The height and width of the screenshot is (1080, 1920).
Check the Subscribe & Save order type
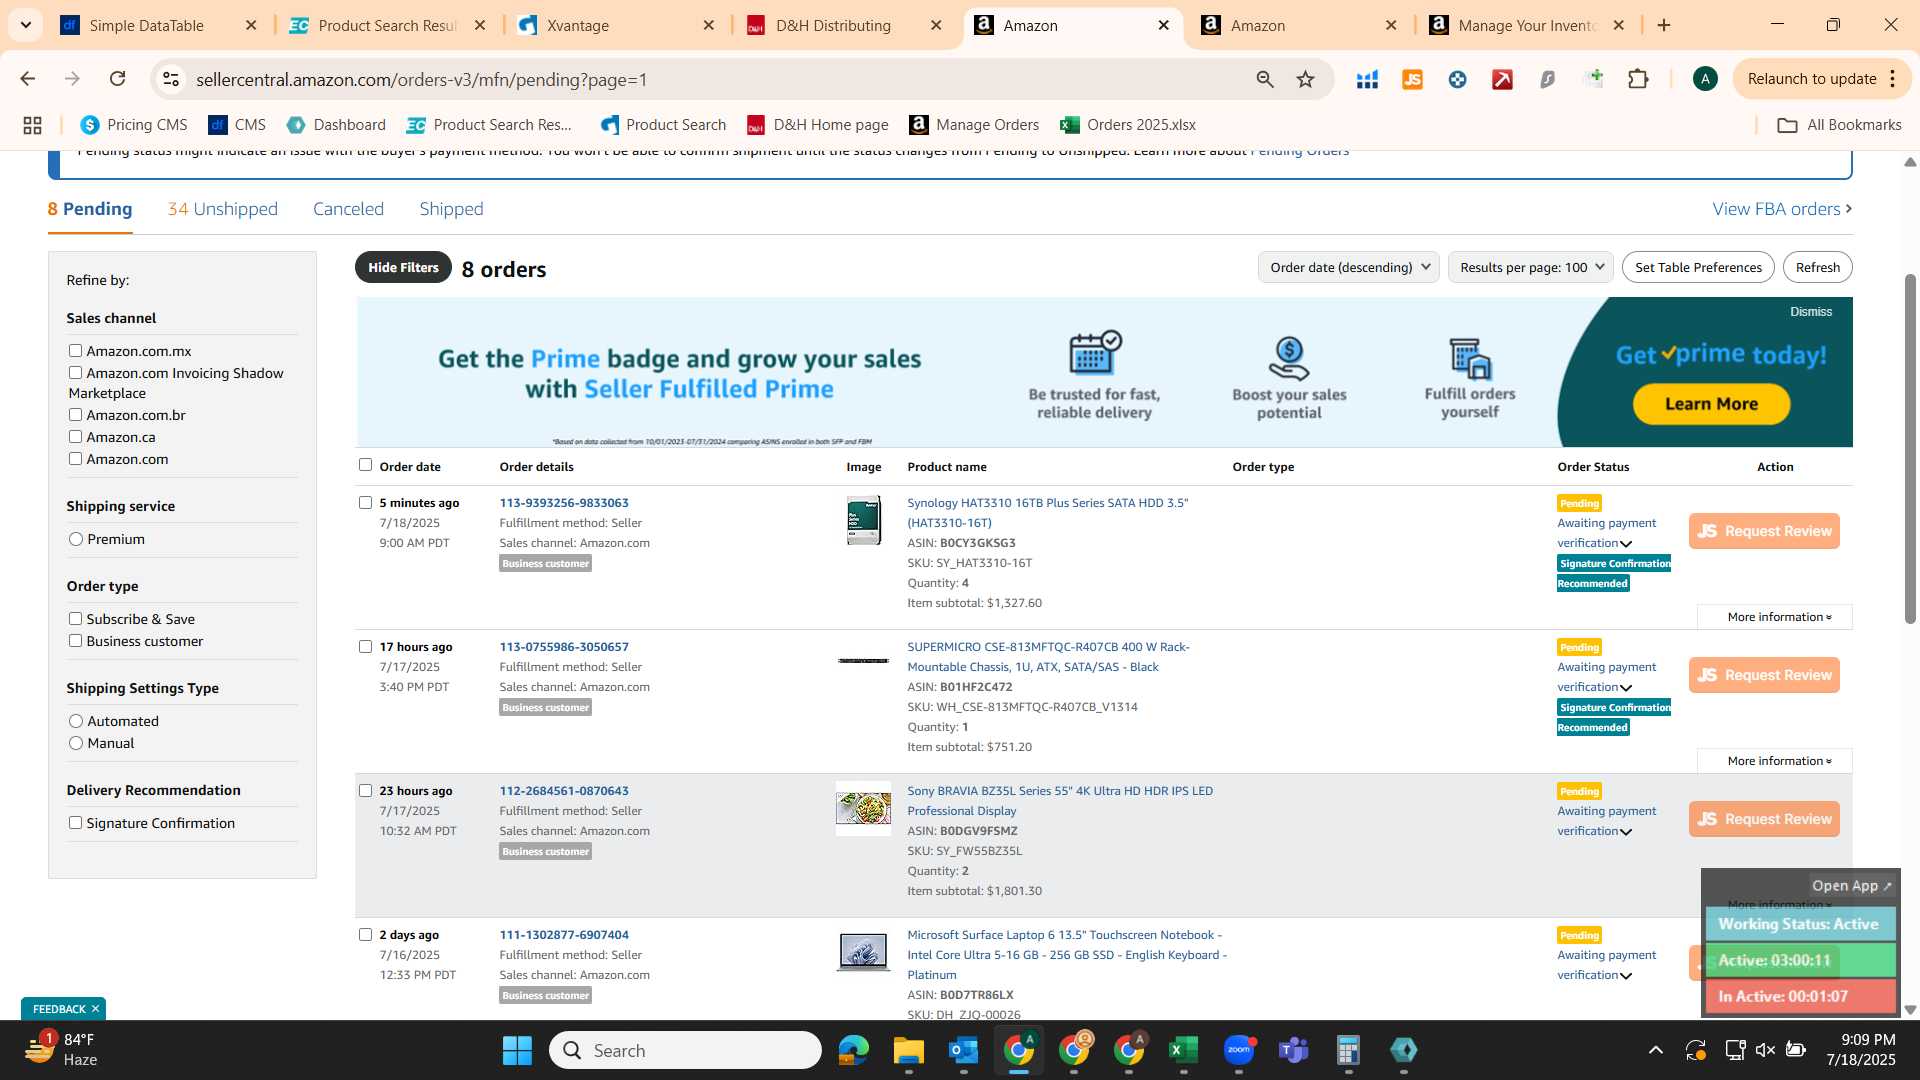pyautogui.click(x=75, y=618)
